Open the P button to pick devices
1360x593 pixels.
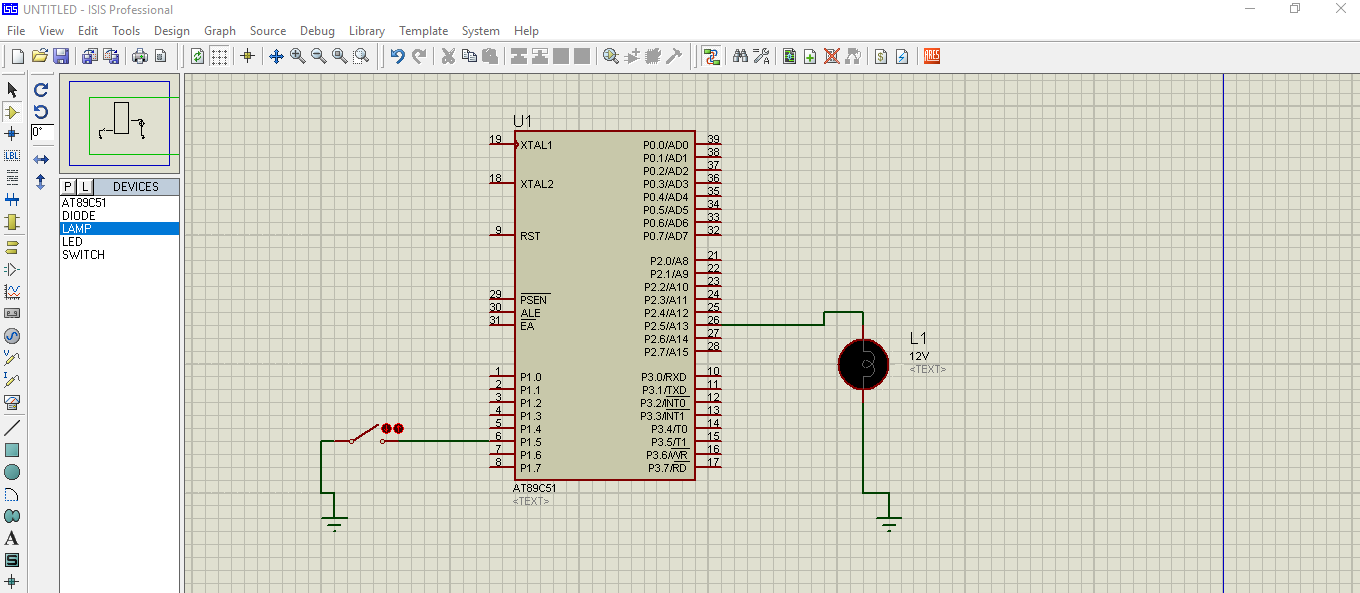pyautogui.click(x=66, y=186)
